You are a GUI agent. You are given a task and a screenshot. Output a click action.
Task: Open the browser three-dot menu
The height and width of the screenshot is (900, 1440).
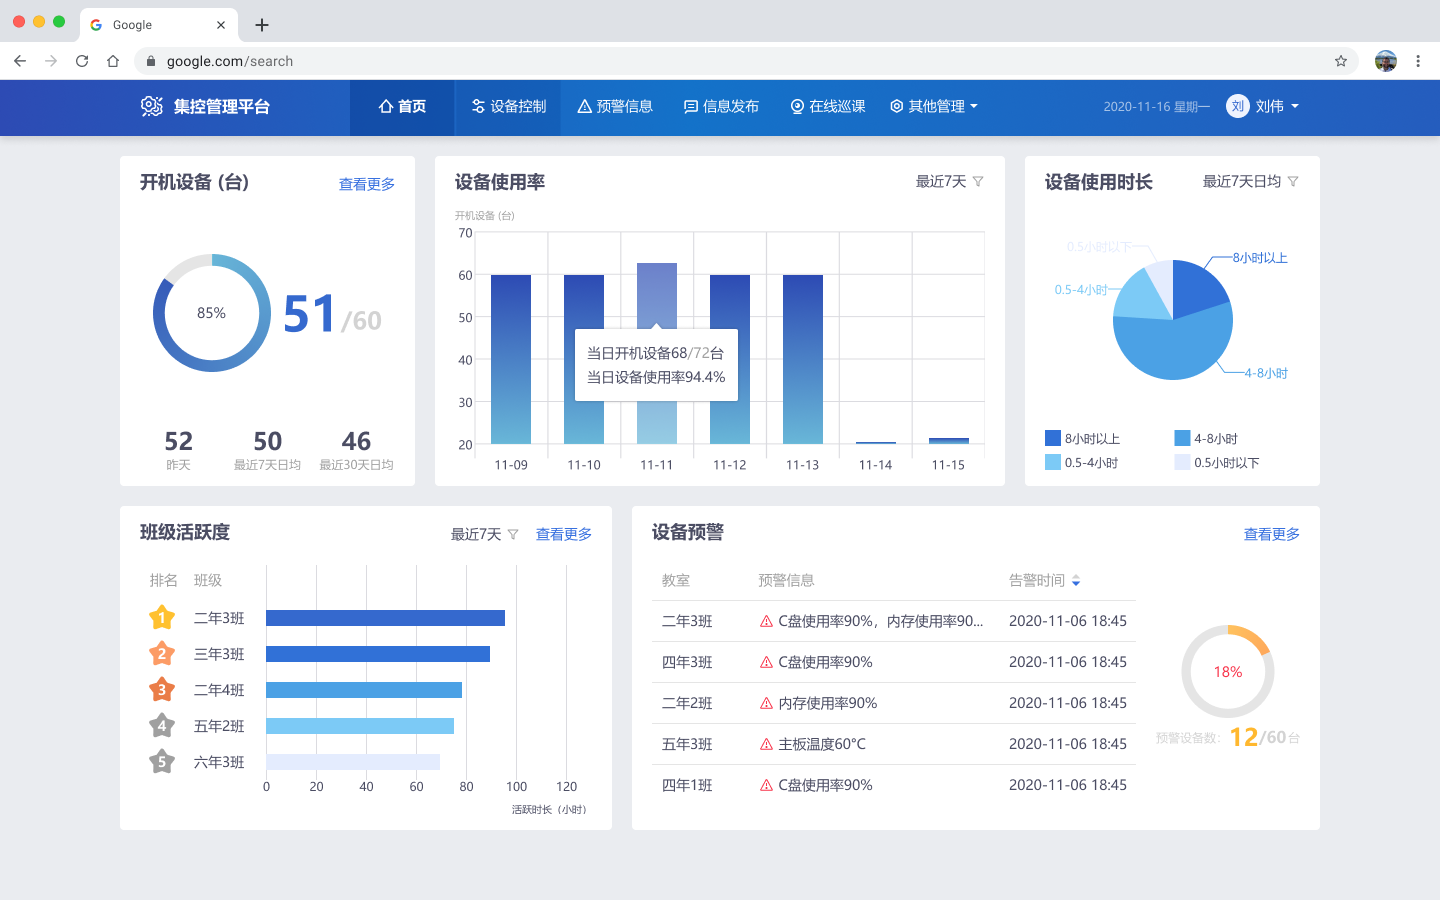pyautogui.click(x=1418, y=61)
